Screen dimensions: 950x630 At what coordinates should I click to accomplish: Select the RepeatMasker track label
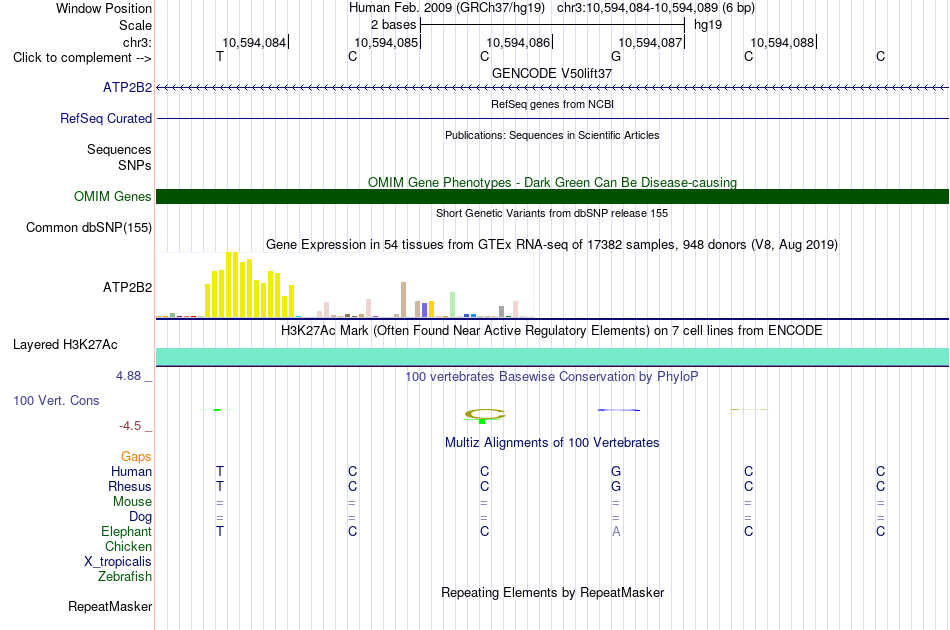(x=110, y=606)
